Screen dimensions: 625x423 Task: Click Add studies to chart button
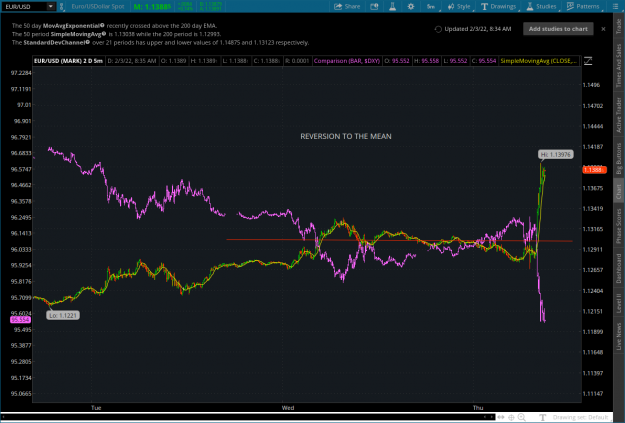pos(558,29)
